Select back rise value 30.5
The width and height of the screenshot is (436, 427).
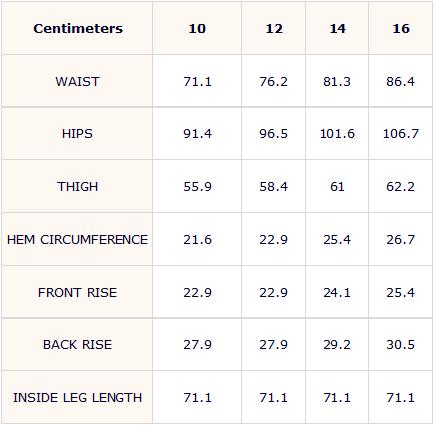click(401, 344)
